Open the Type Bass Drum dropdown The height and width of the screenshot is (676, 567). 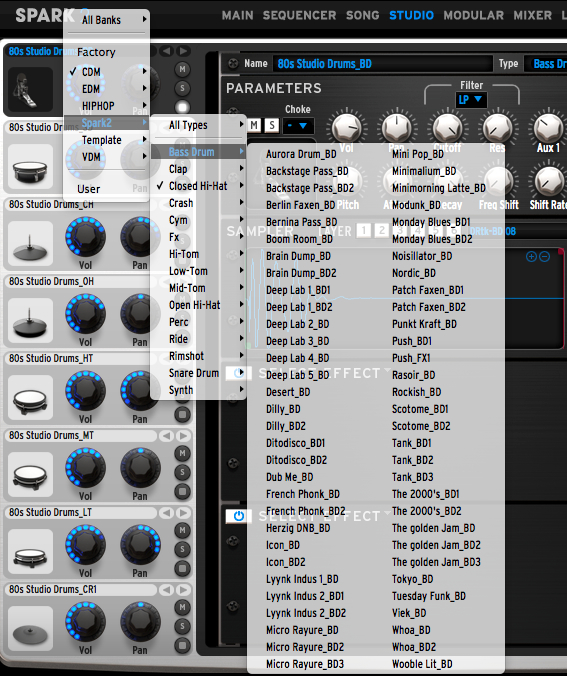547,64
